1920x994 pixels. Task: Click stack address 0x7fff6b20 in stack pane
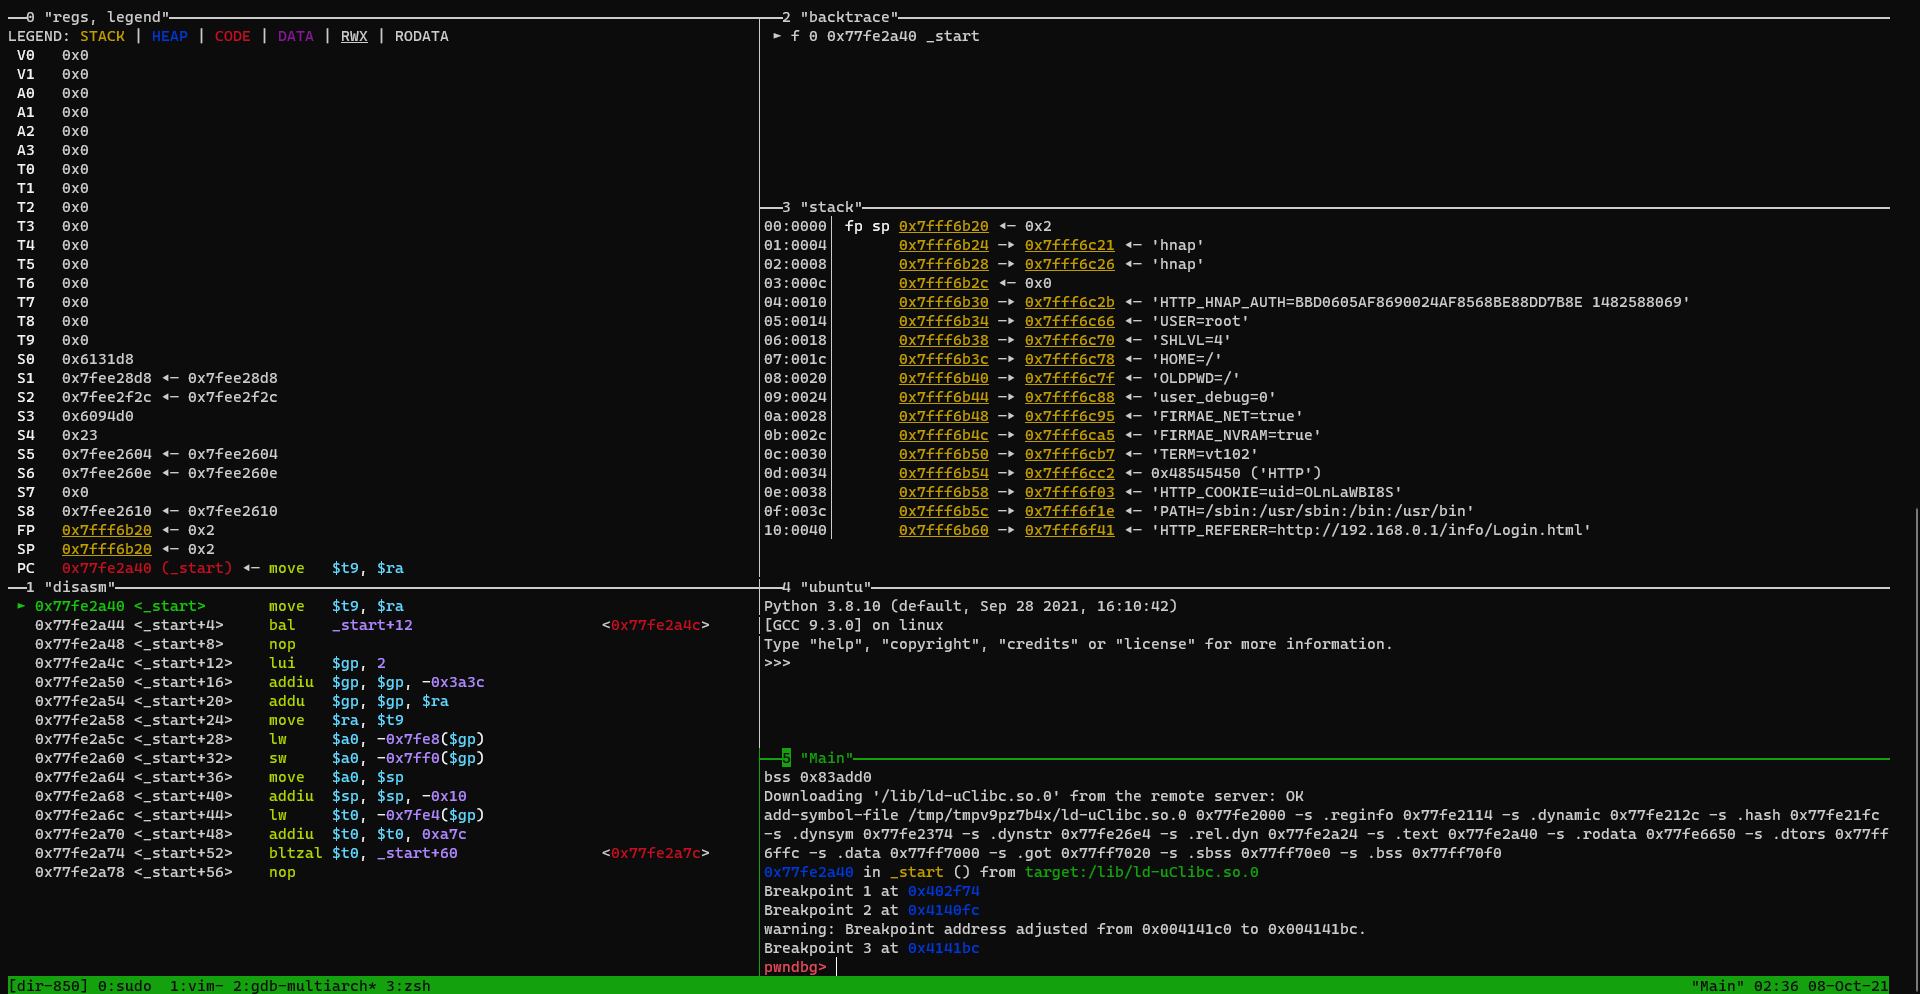click(x=943, y=226)
